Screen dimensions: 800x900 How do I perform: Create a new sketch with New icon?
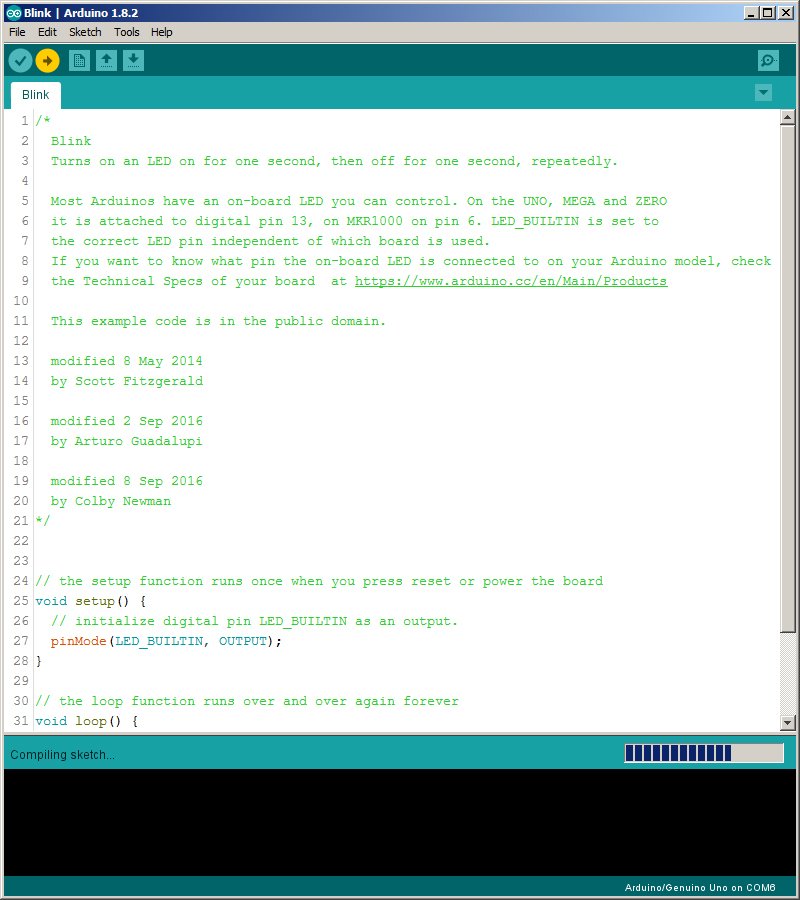click(x=79, y=61)
